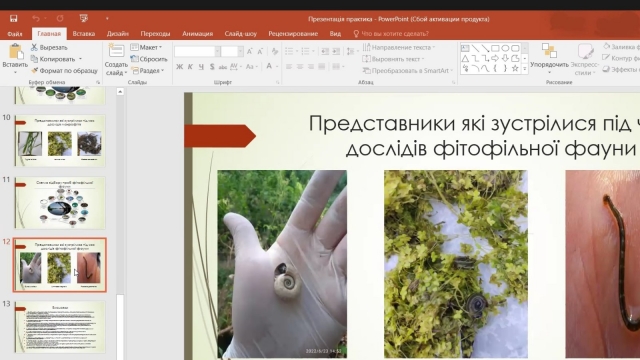The image size is (640, 360).
Task: Open the Анимация tab
Action: coord(198,34)
